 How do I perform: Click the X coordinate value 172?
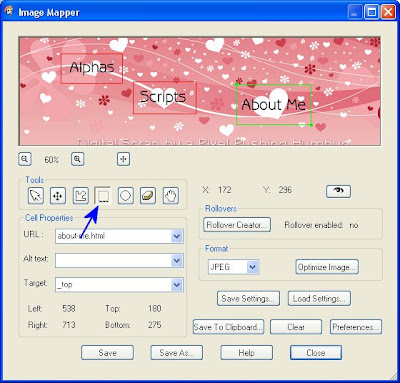(x=224, y=190)
